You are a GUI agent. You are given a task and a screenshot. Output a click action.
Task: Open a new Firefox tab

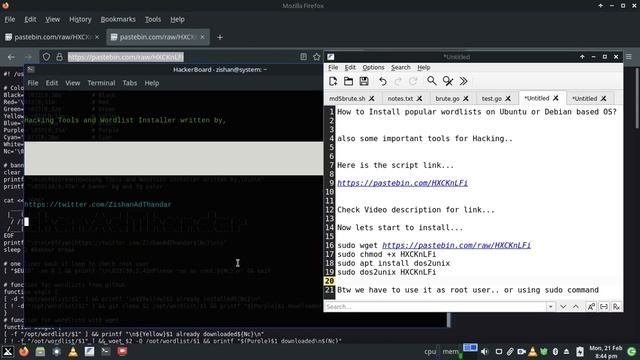(x=220, y=37)
